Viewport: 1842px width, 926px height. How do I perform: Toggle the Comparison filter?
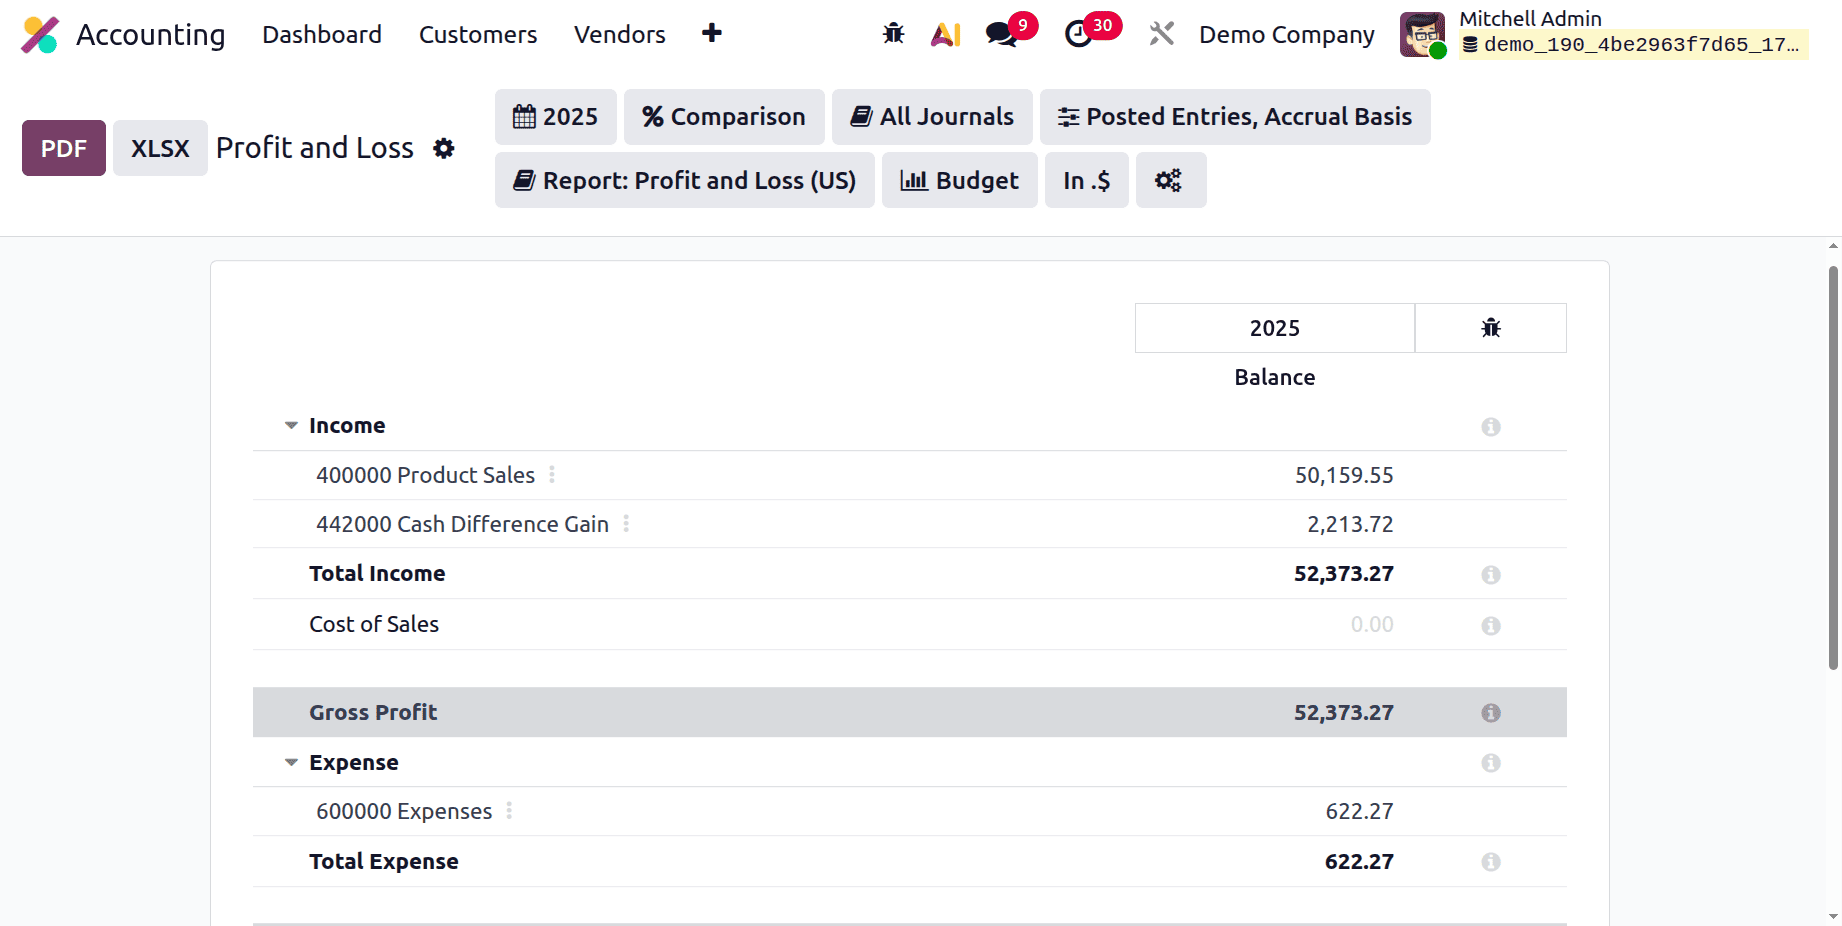(724, 117)
